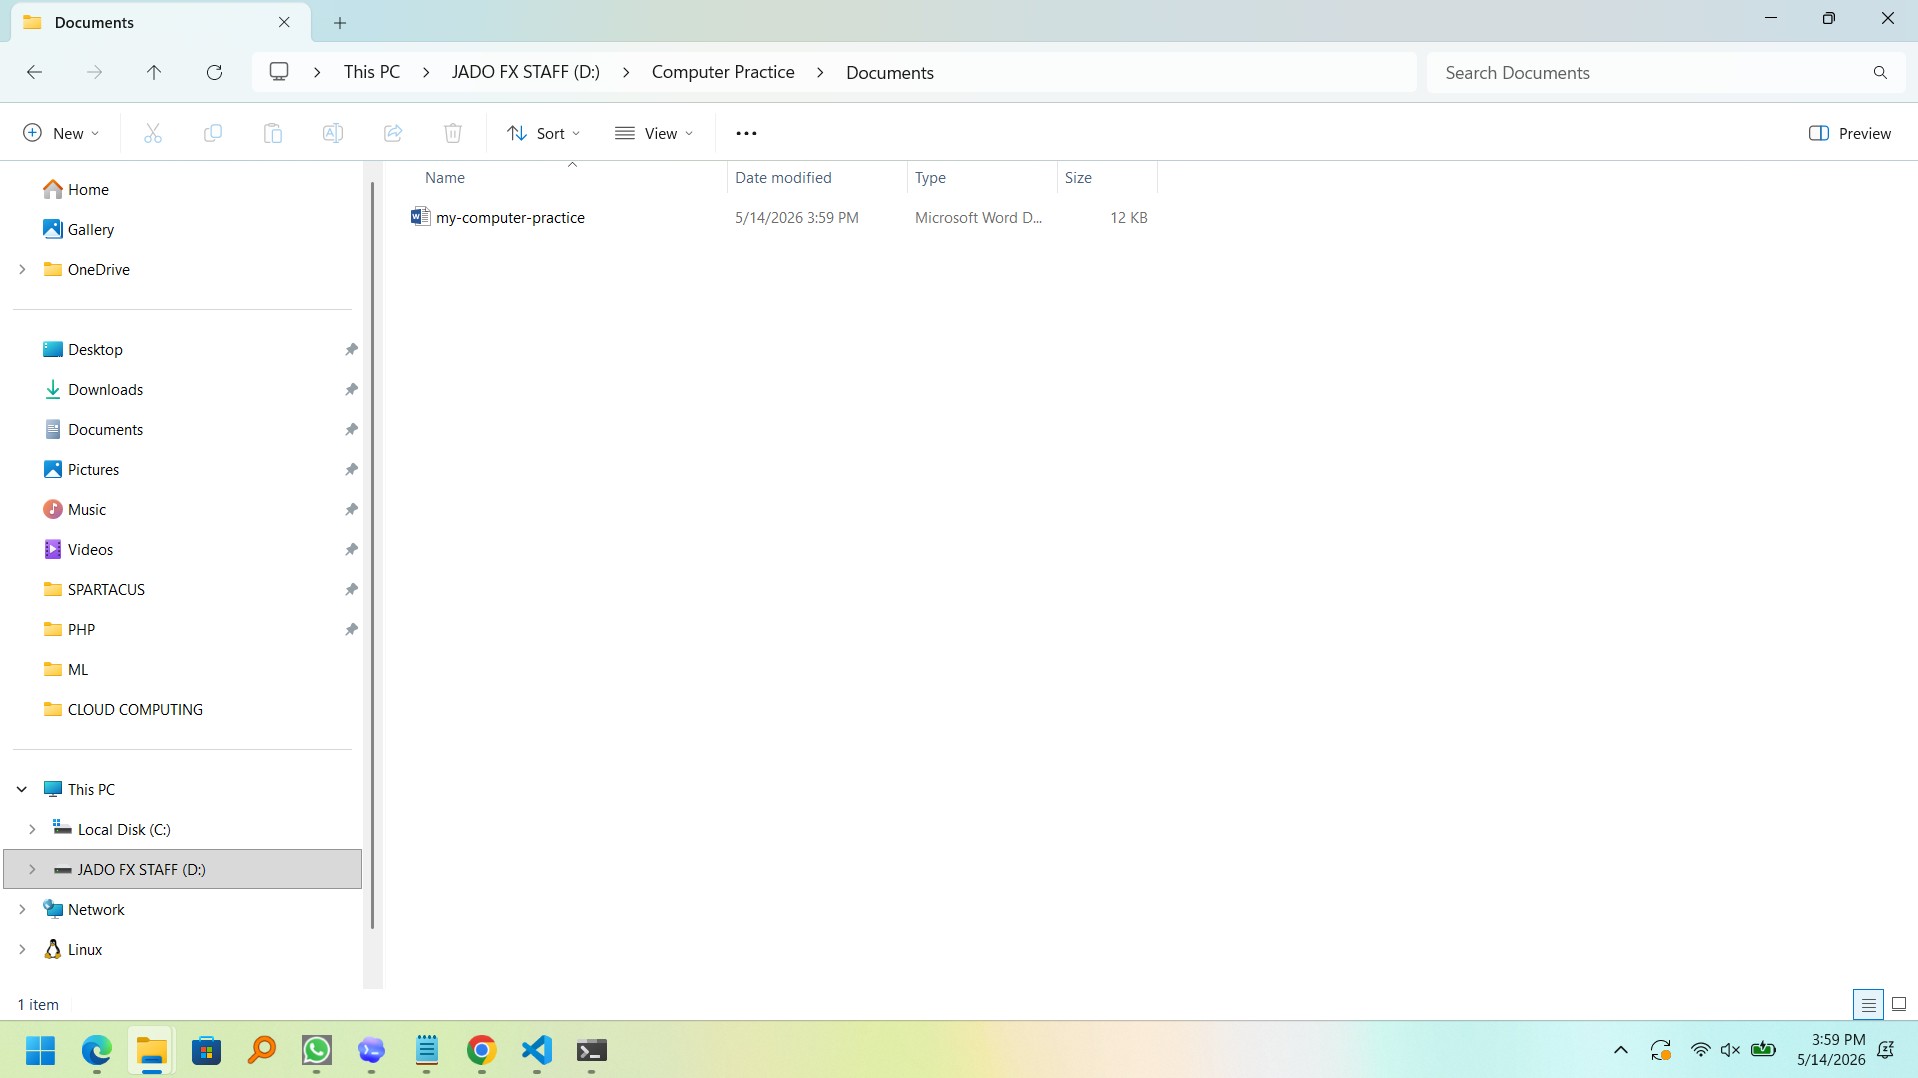This screenshot has width=1918, height=1078.
Task: Click the search magnifier icon
Action: coord(1880,73)
